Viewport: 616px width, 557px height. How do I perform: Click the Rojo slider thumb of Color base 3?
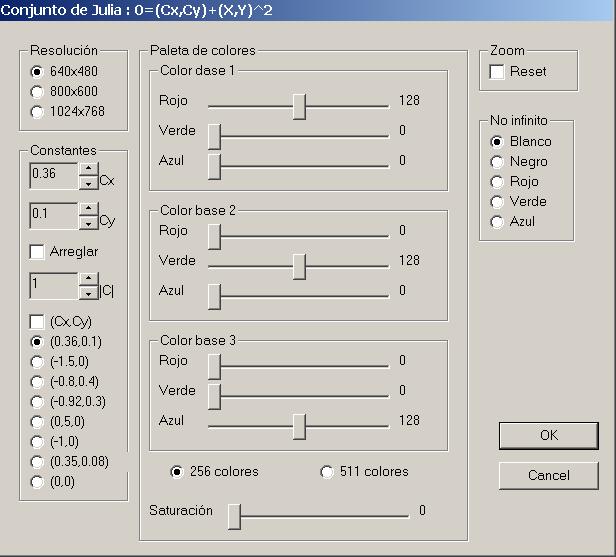pos(214,367)
